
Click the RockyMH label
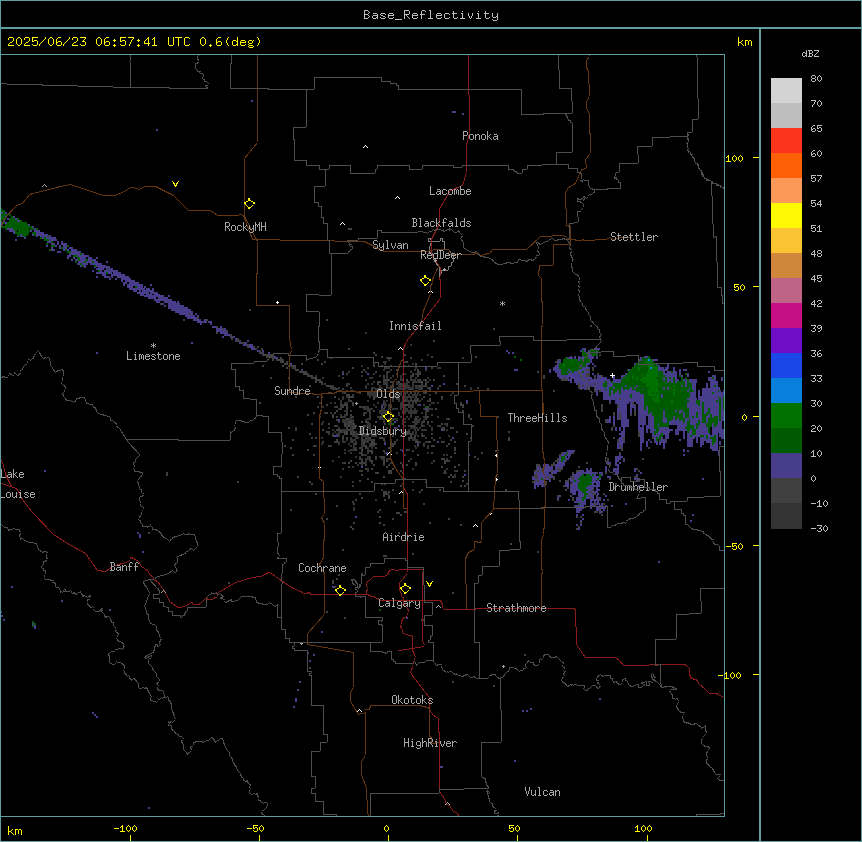tap(245, 227)
